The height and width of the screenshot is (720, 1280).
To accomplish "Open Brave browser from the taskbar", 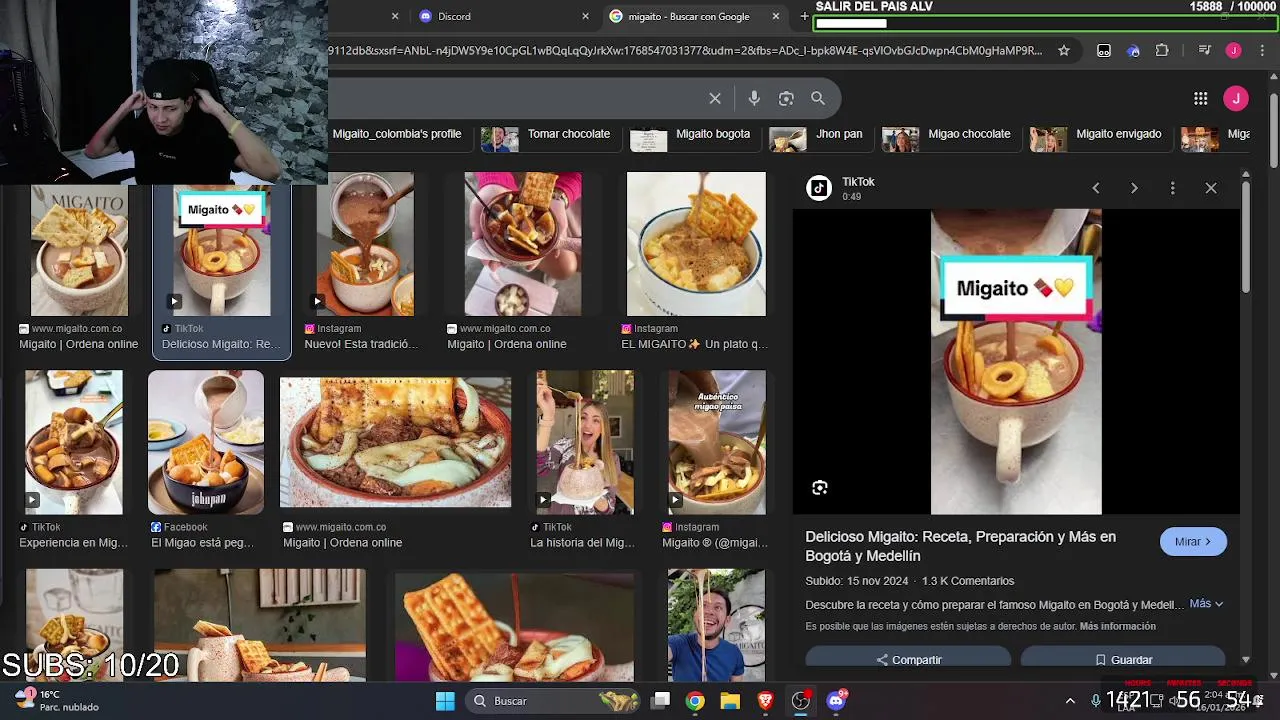I will [x=765, y=701].
